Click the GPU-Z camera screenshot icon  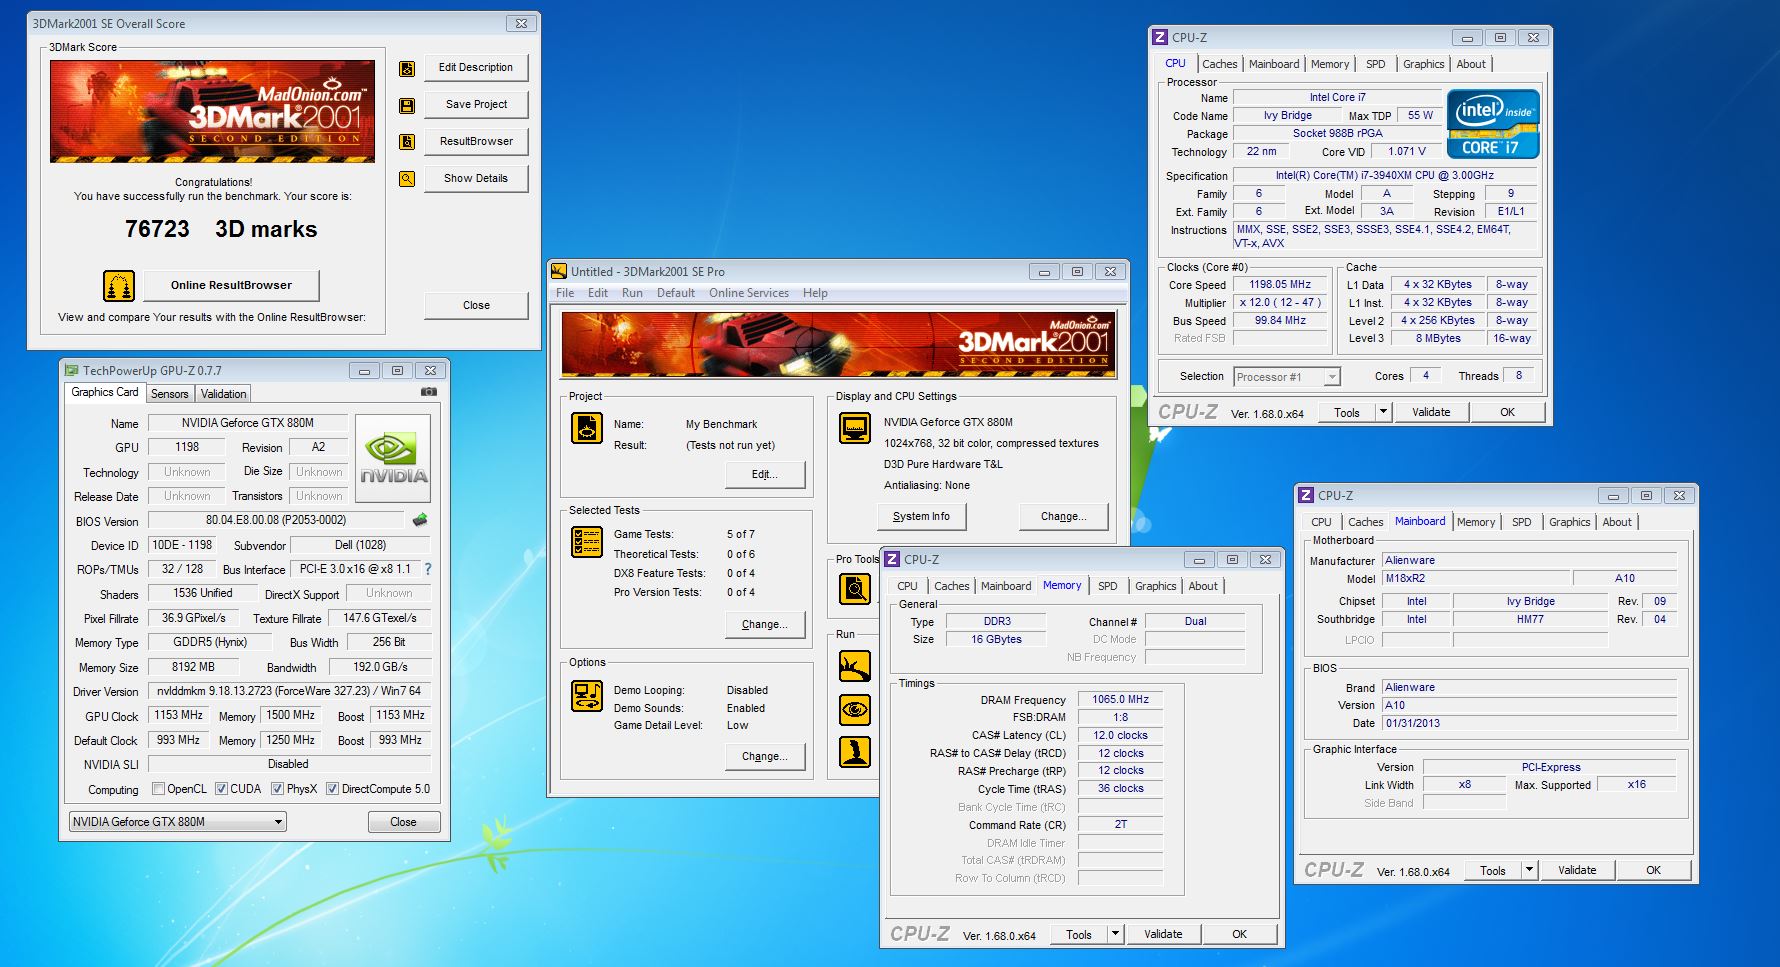[428, 392]
